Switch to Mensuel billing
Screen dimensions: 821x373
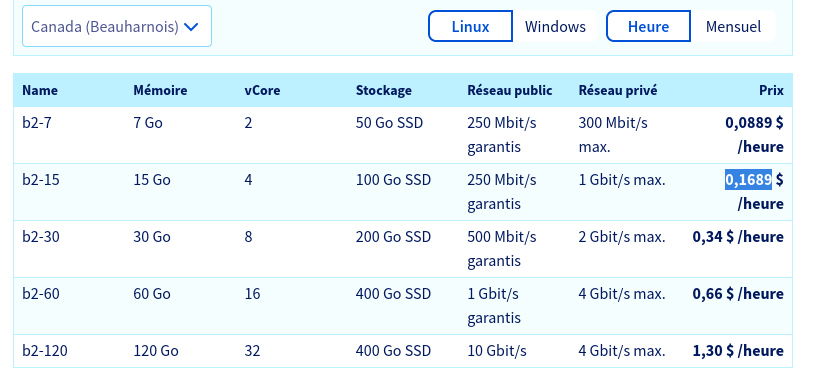(x=733, y=26)
